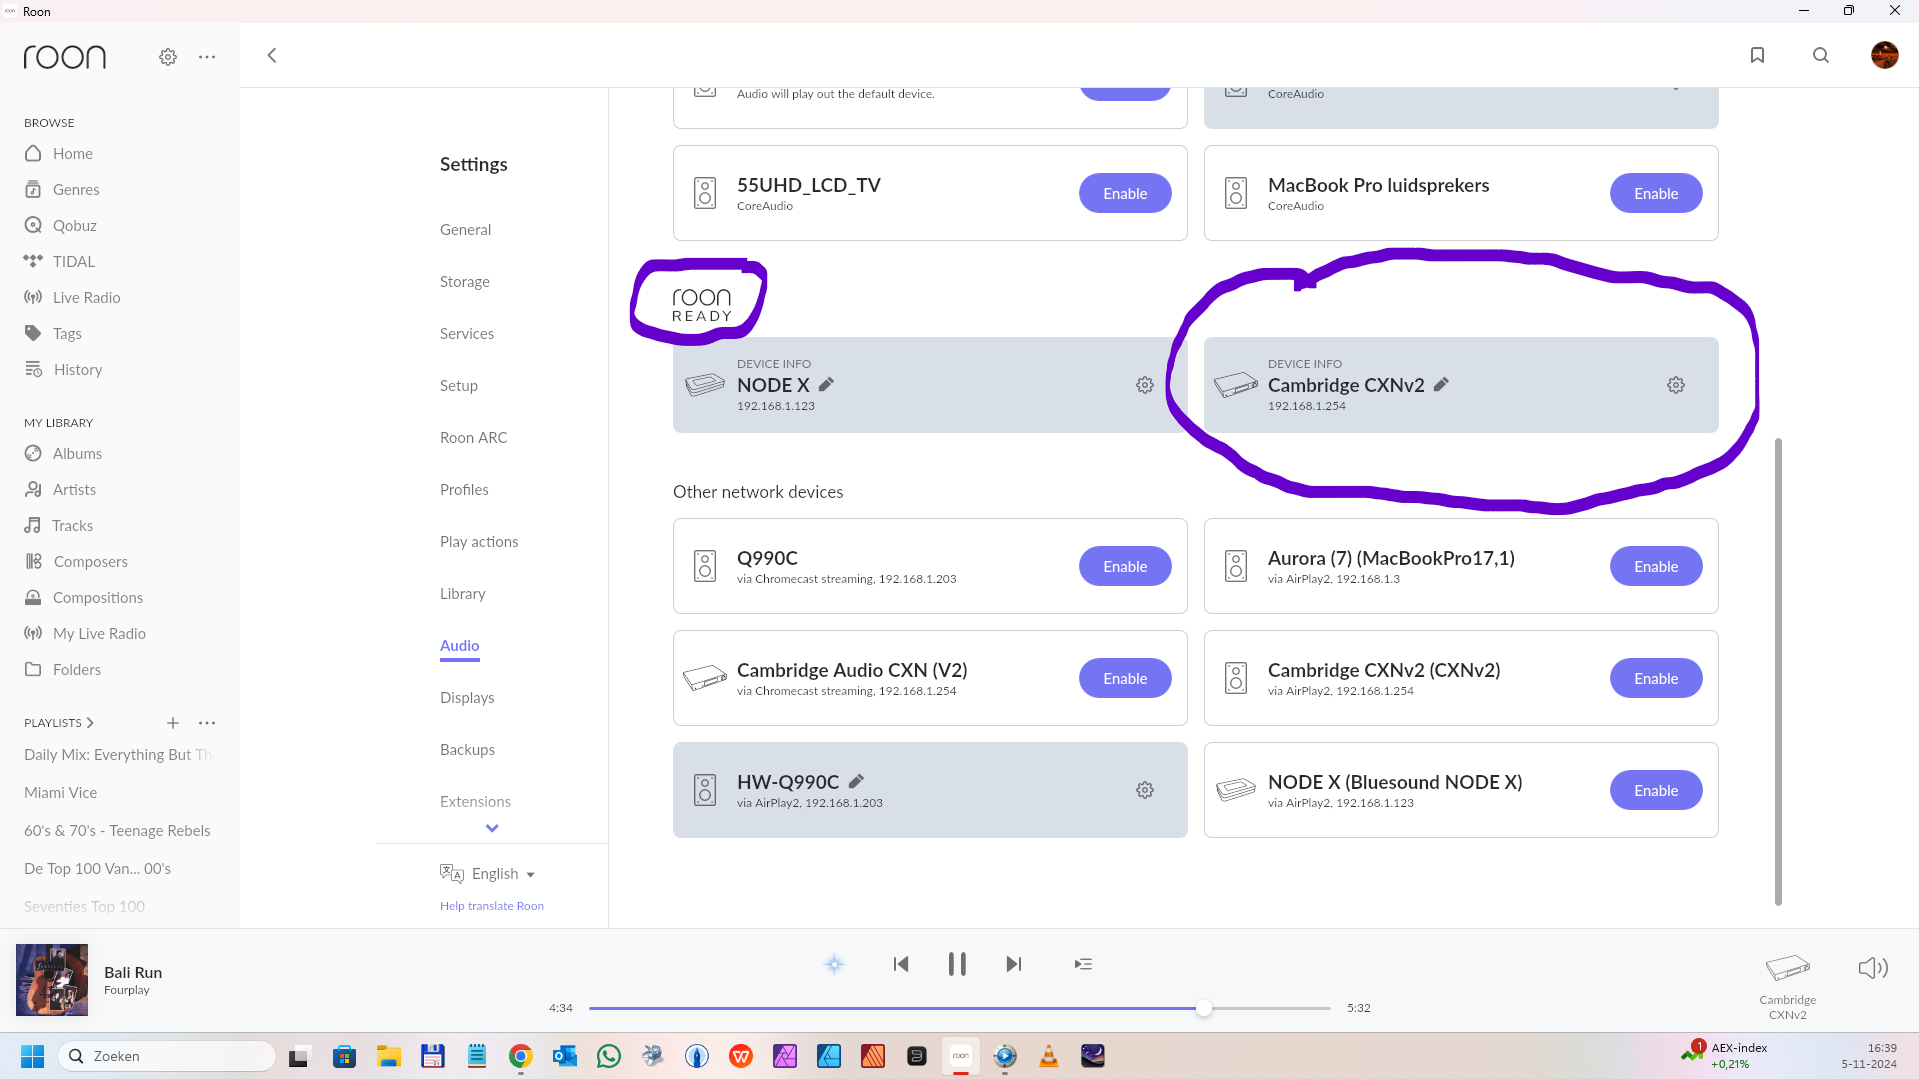Open VLC media player from taskbar
This screenshot has height=1079, width=1919.
pos(1049,1056)
